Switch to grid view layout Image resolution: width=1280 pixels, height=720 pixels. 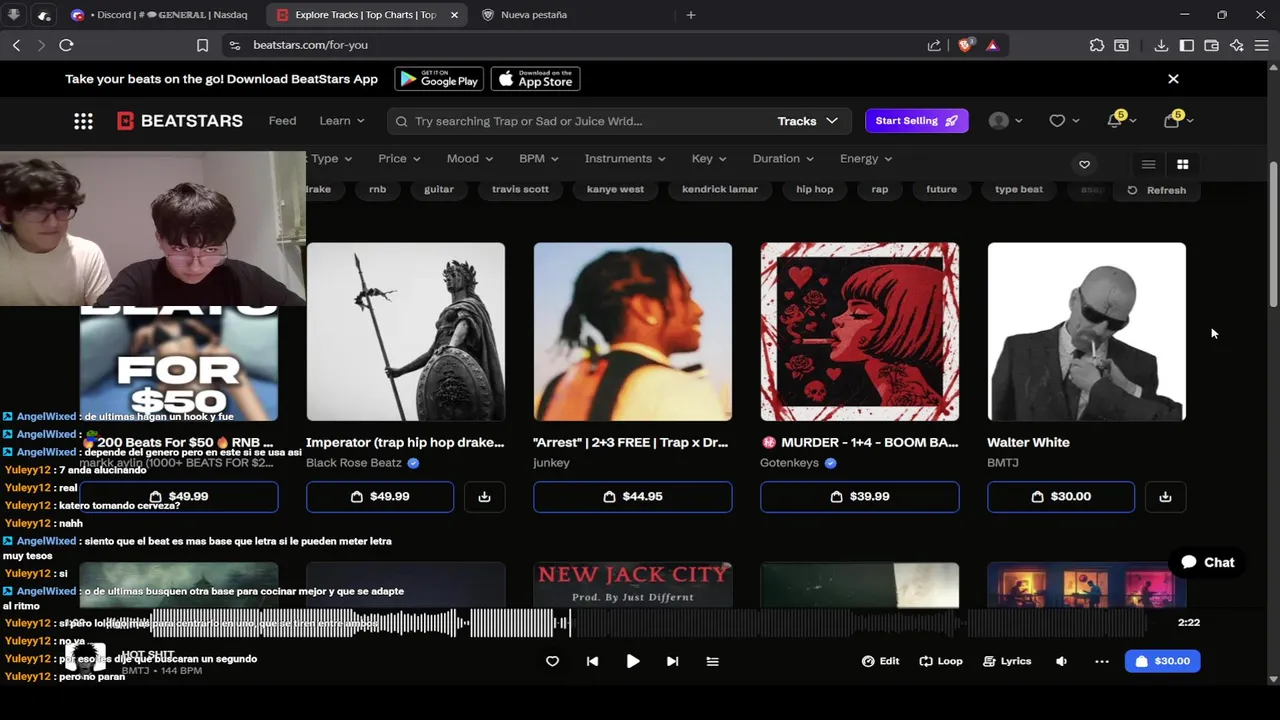[x=1182, y=164]
